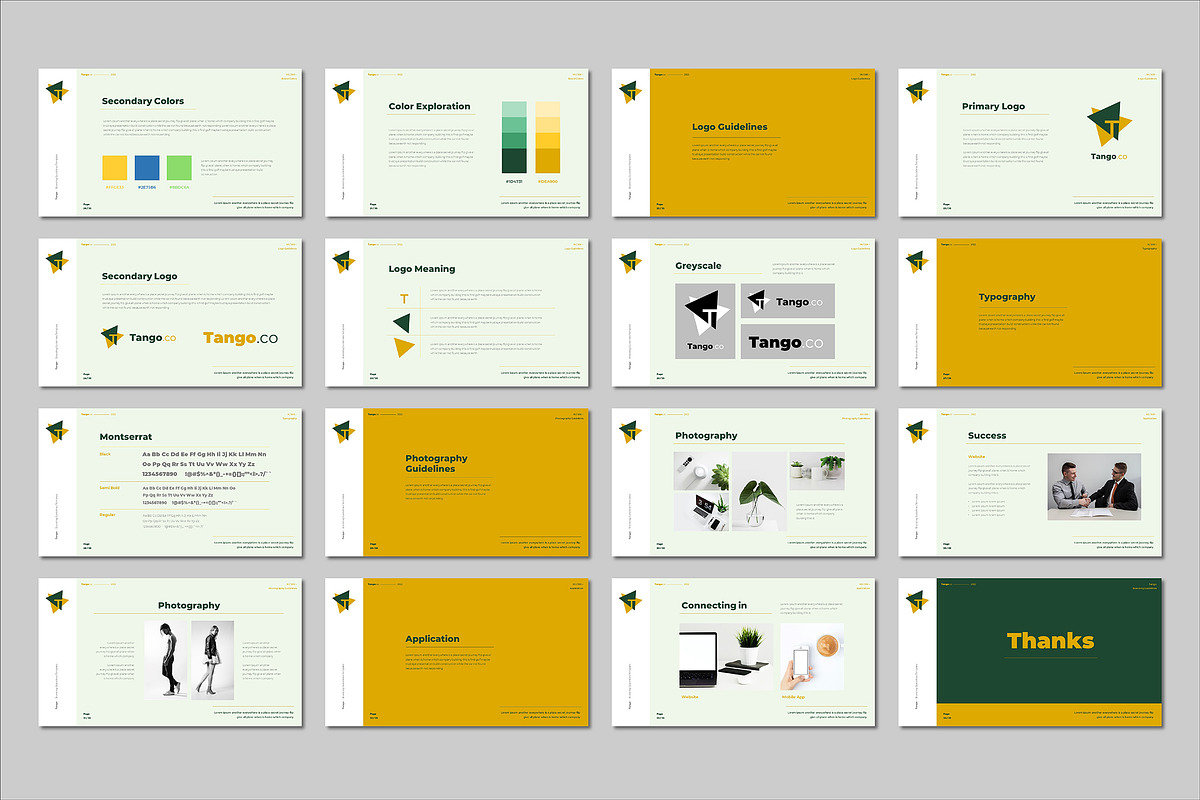Click the 'Secondary Logo' slide title
Image resolution: width=1200 pixels, height=800 pixels.
(x=140, y=276)
